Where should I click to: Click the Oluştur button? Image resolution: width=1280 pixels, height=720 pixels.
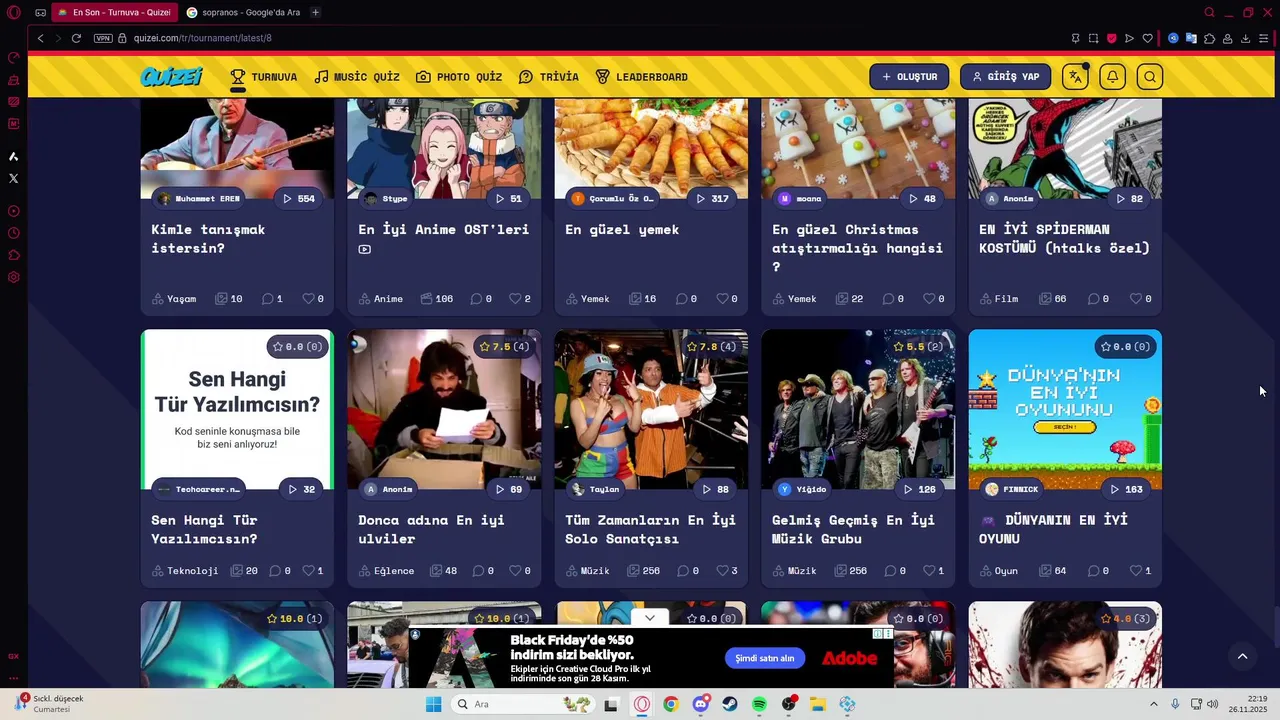[x=909, y=77]
